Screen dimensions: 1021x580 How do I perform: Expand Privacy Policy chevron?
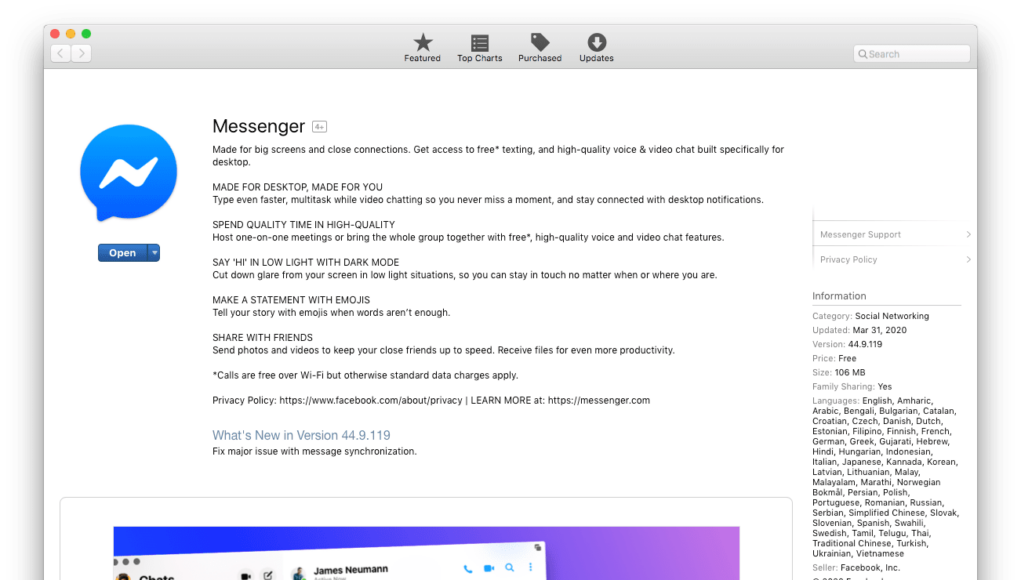(x=968, y=259)
